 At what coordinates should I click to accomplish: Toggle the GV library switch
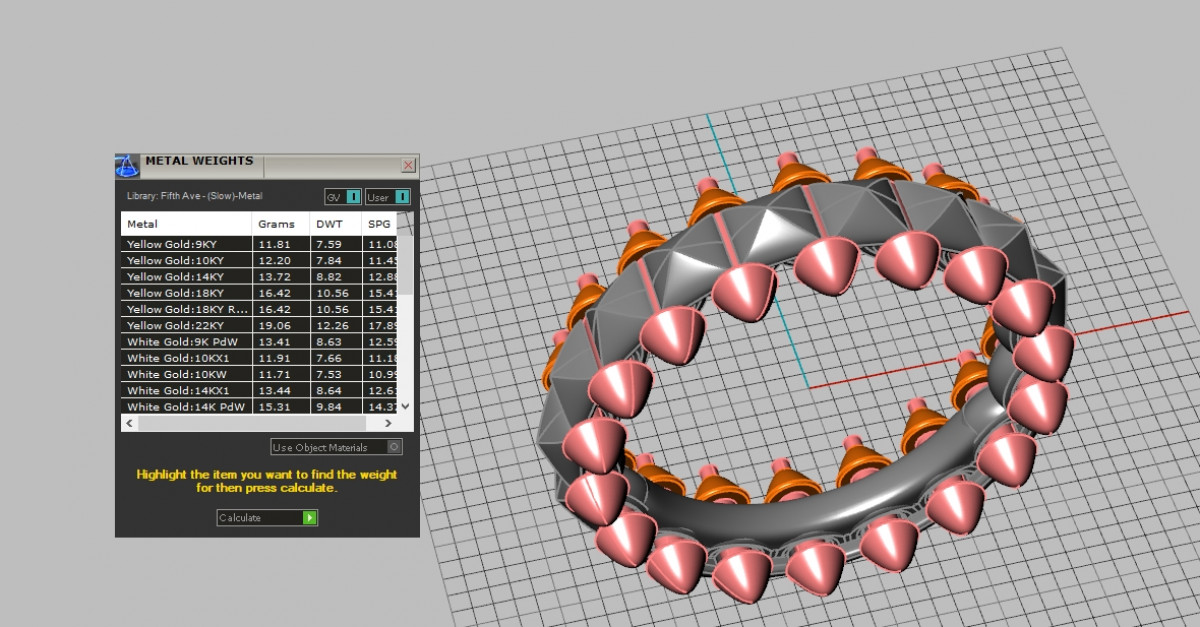pyautogui.click(x=353, y=197)
